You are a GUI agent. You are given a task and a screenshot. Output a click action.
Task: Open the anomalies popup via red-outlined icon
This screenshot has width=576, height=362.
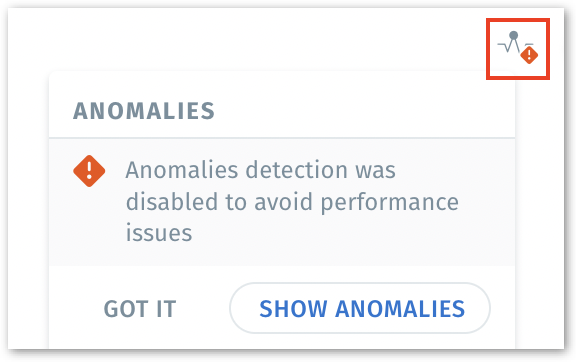tap(518, 49)
